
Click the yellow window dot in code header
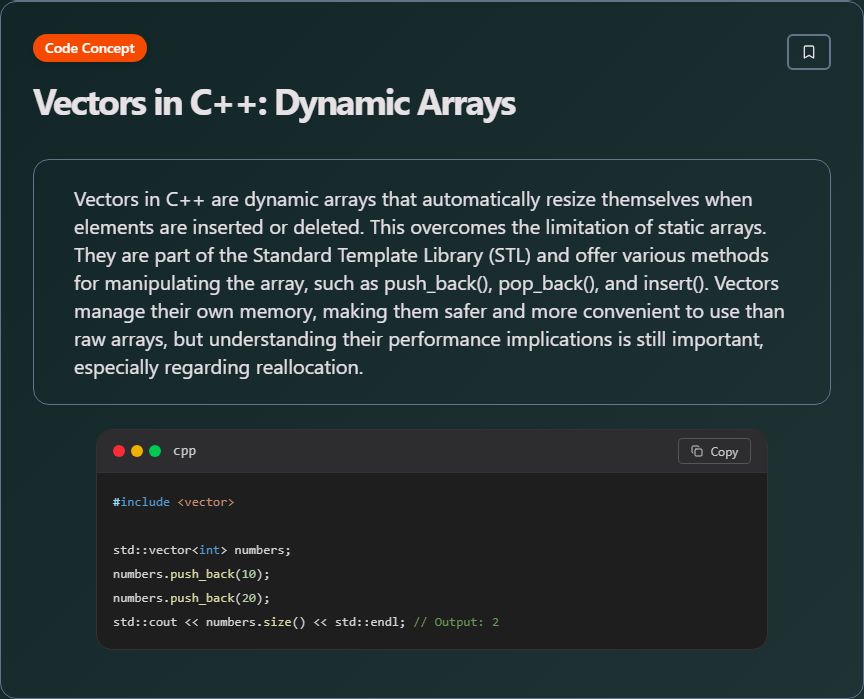click(x=137, y=451)
